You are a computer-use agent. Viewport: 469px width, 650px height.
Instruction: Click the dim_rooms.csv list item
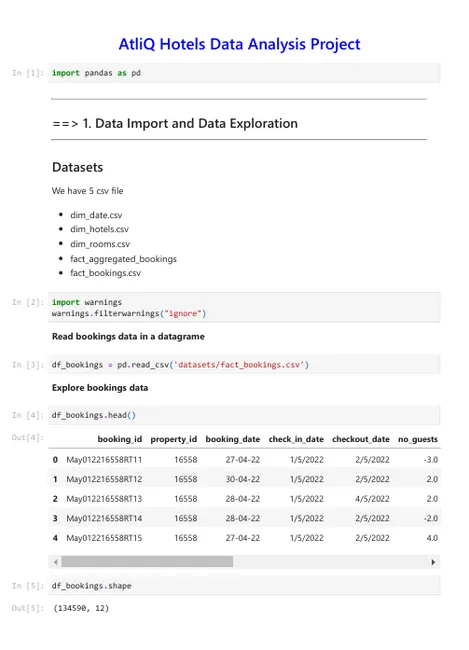point(100,244)
